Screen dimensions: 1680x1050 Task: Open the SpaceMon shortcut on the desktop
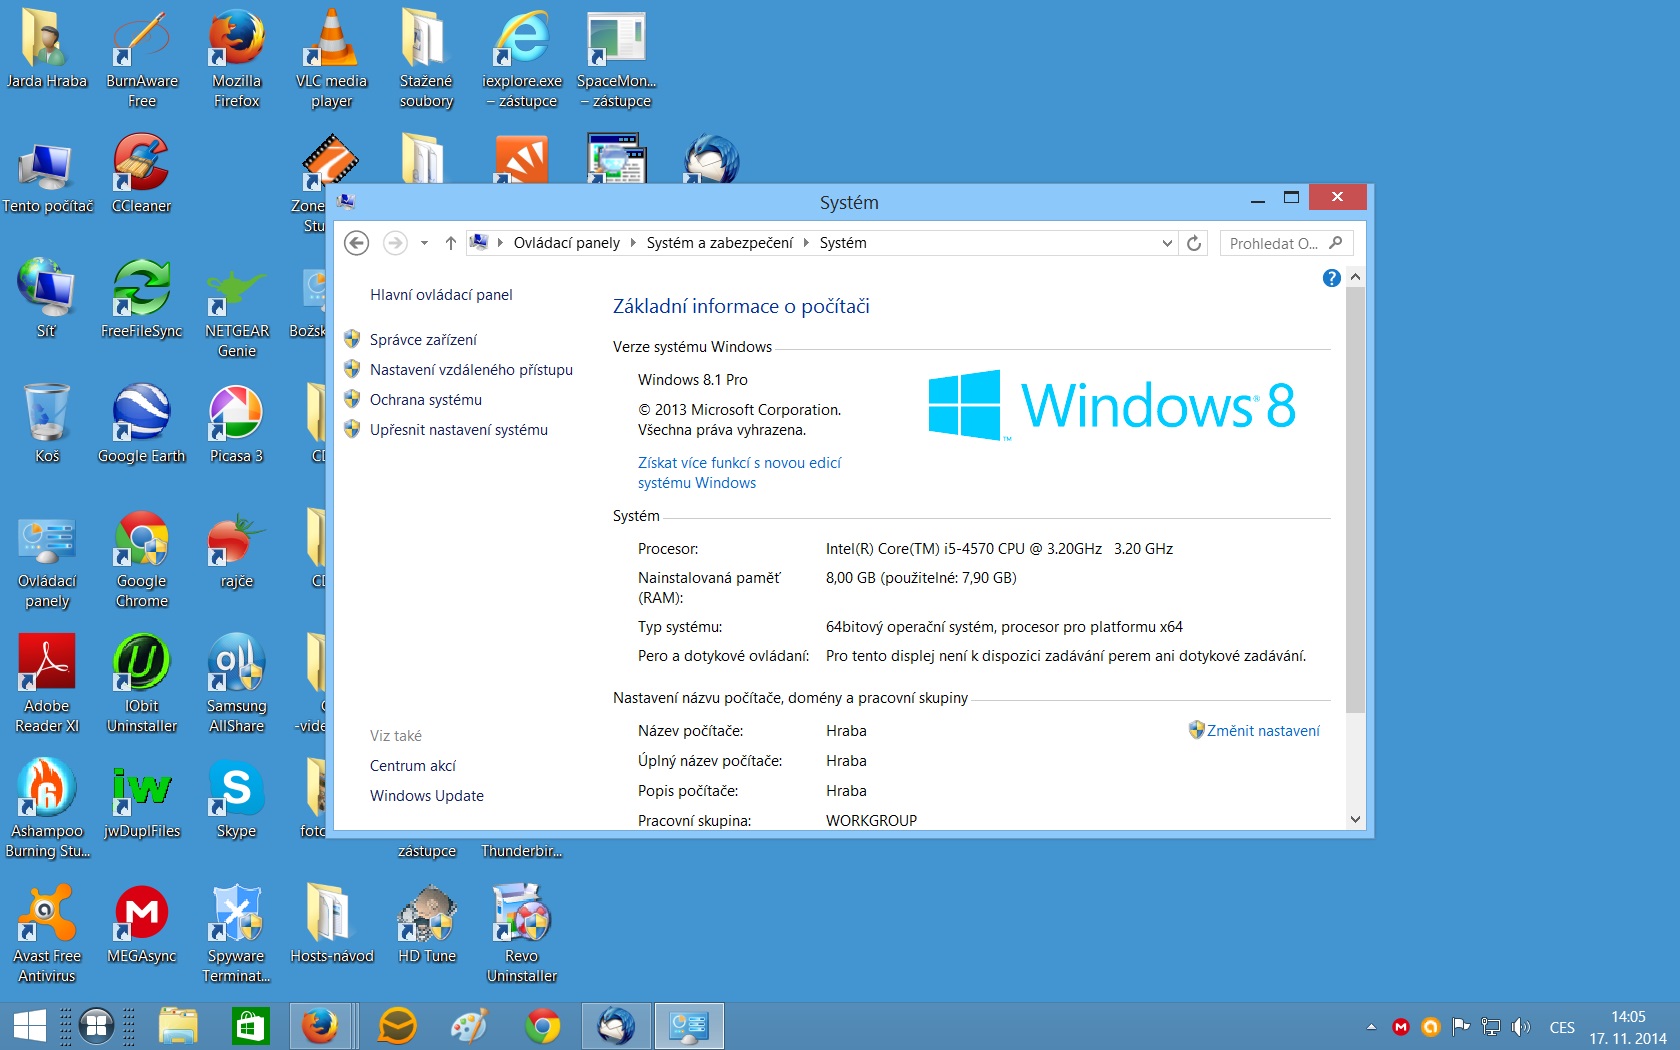[616, 60]
